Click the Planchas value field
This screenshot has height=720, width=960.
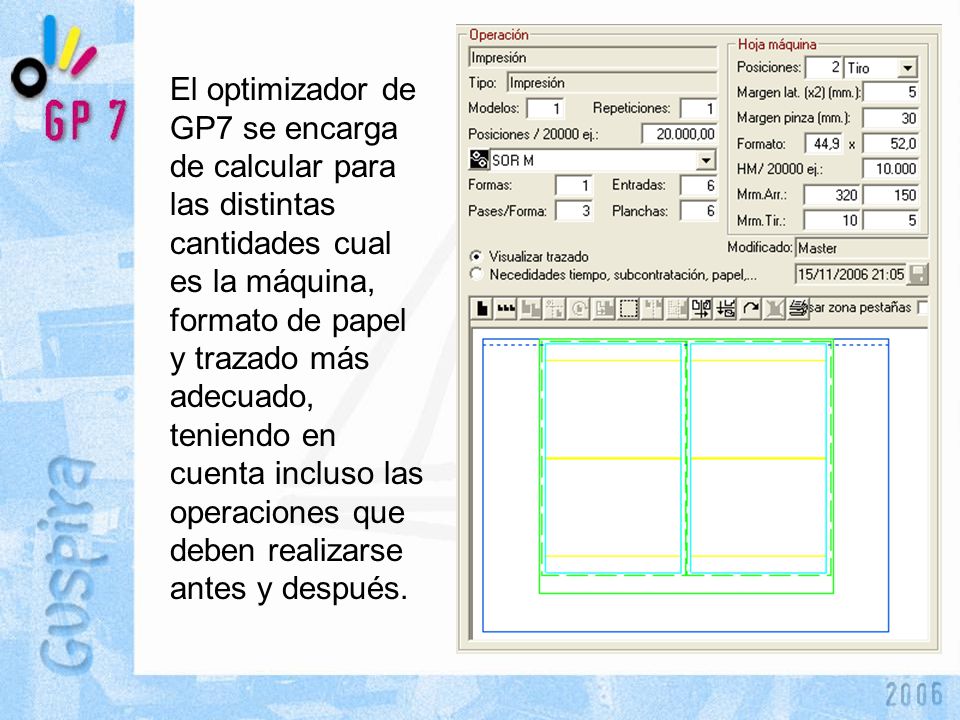pos(699,211)
